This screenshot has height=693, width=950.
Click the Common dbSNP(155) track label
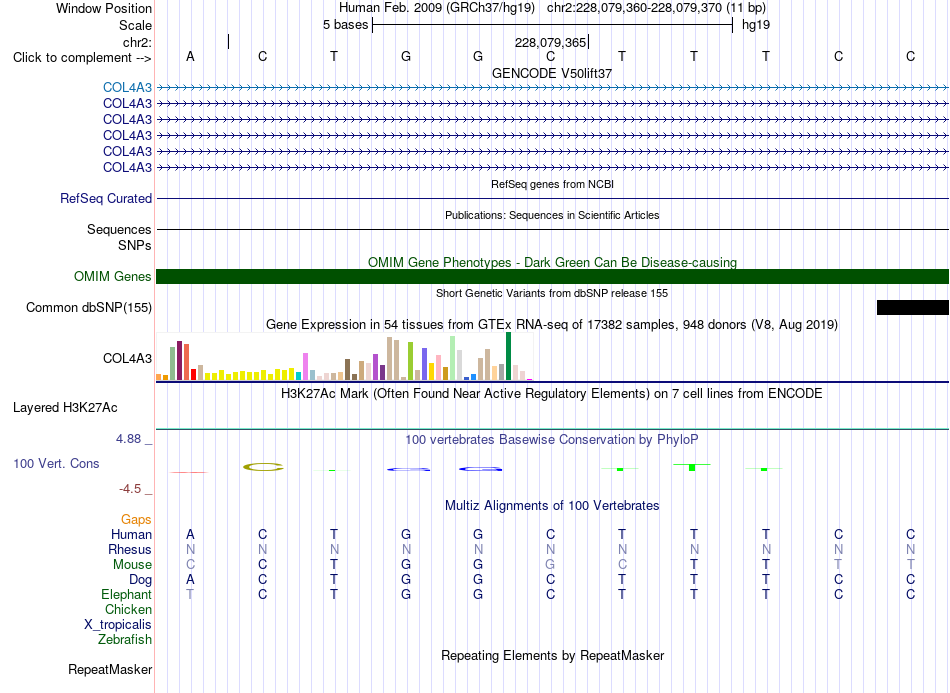coord(88,308)
